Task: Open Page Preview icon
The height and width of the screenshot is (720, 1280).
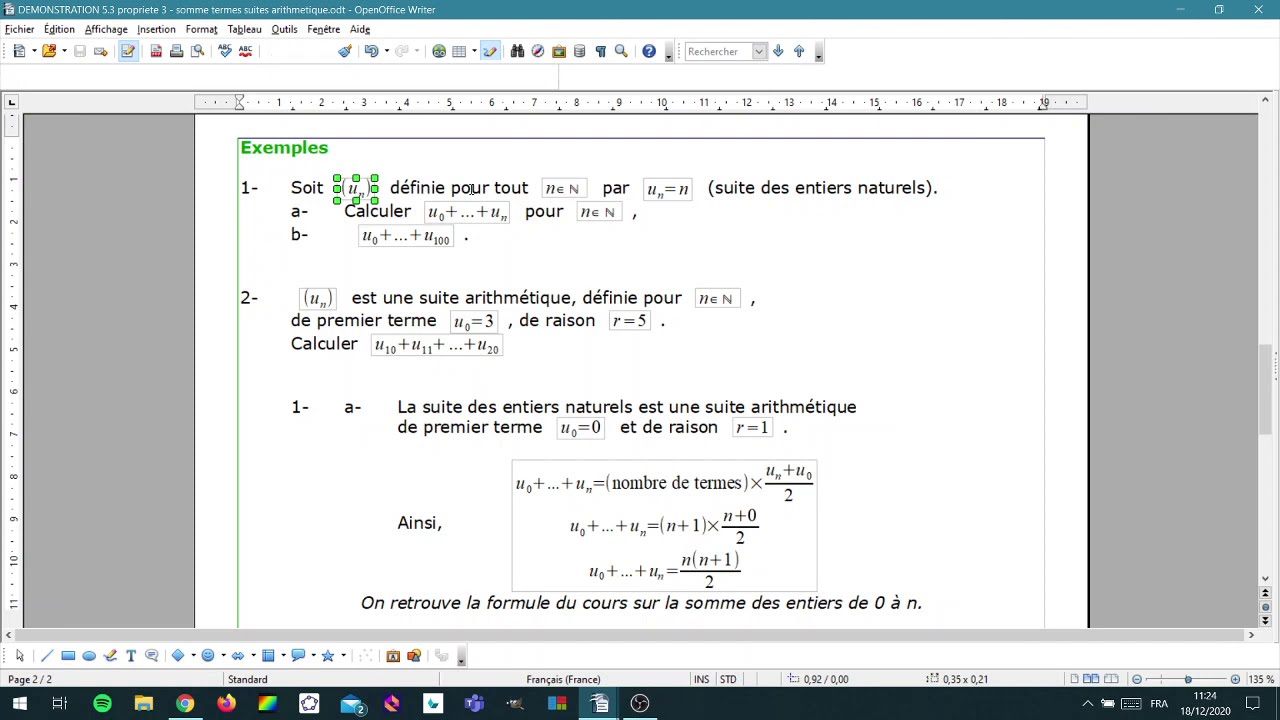Action: (x=197, y=51)
